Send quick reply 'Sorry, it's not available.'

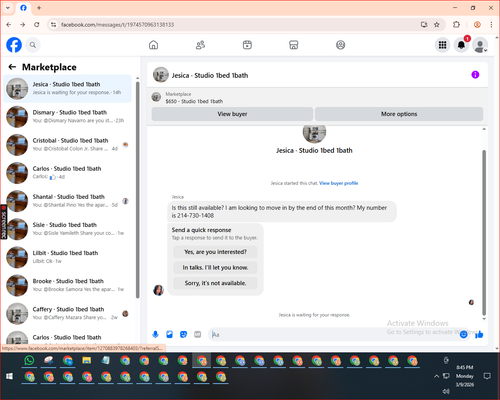(x=215, y=283)
